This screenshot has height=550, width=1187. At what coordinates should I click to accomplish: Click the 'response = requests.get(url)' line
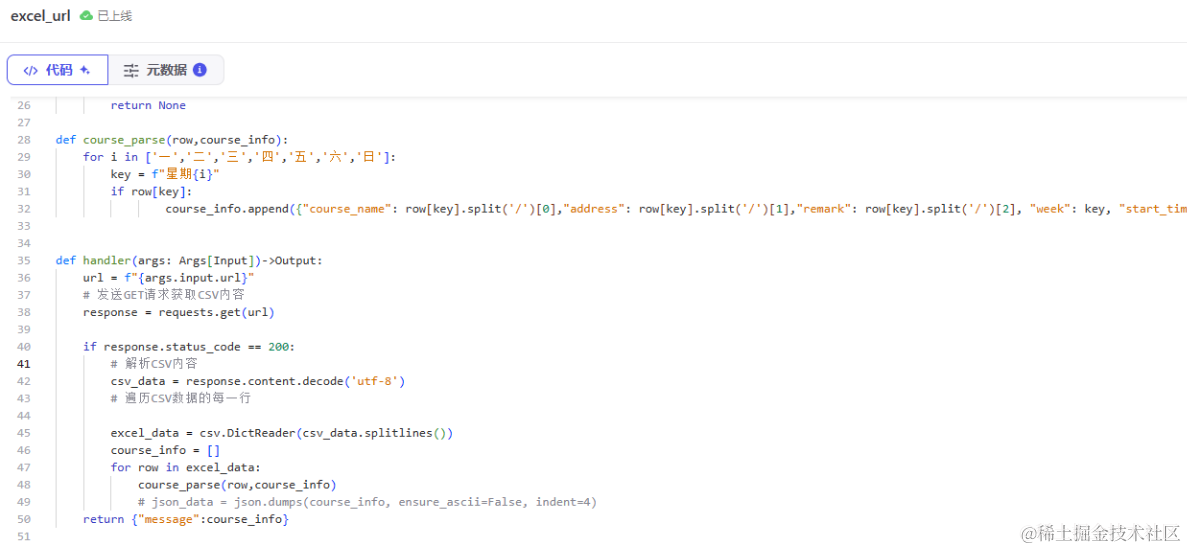179,312
